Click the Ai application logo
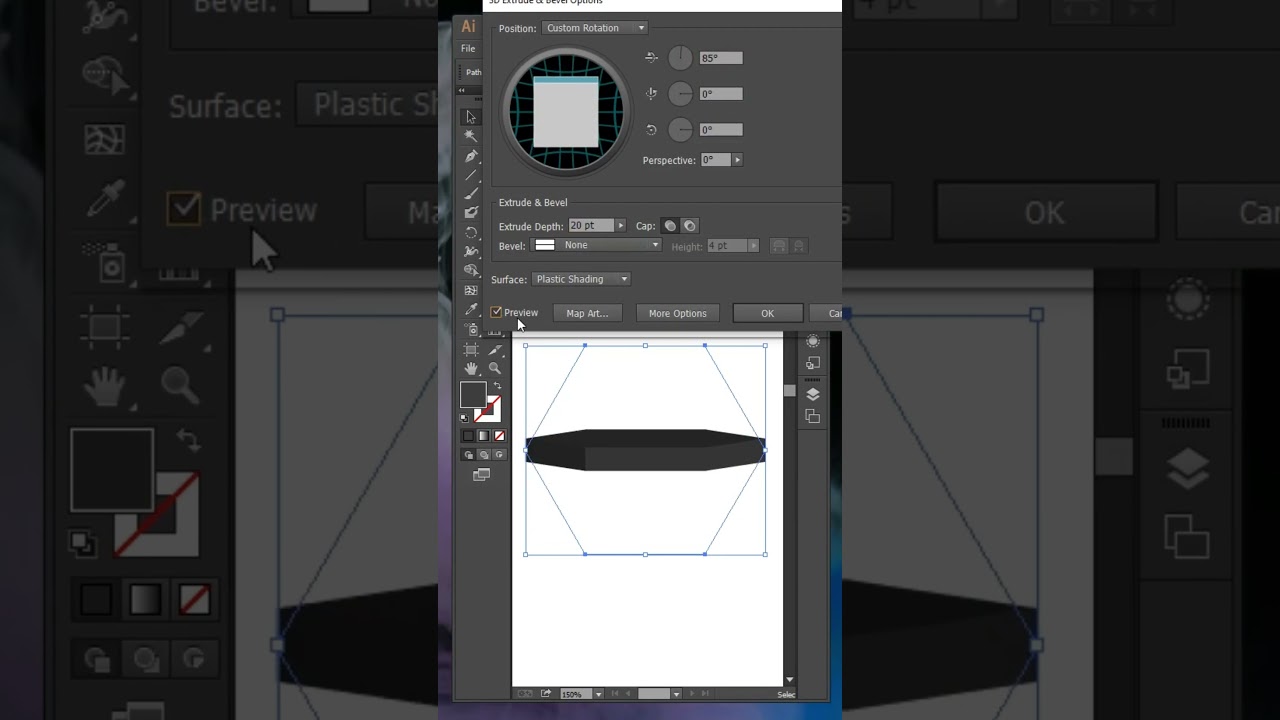1280x720 pixels. click(468, 27)
